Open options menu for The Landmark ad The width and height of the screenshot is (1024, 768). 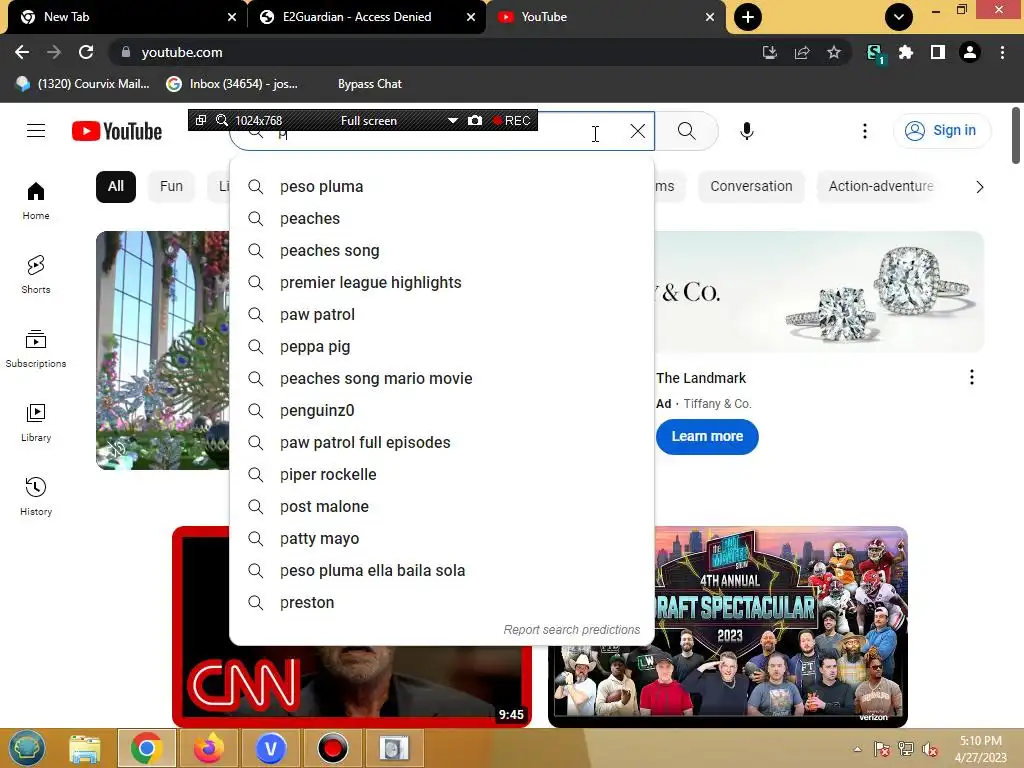[x=972, y=377]
